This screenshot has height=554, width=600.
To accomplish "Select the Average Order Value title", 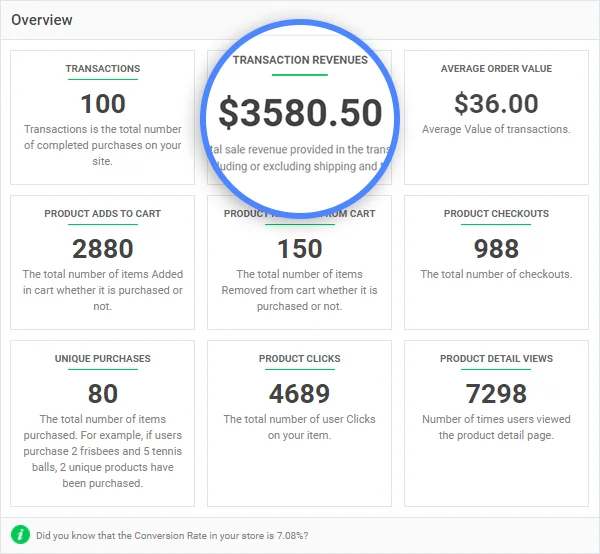I will (496, 69).
